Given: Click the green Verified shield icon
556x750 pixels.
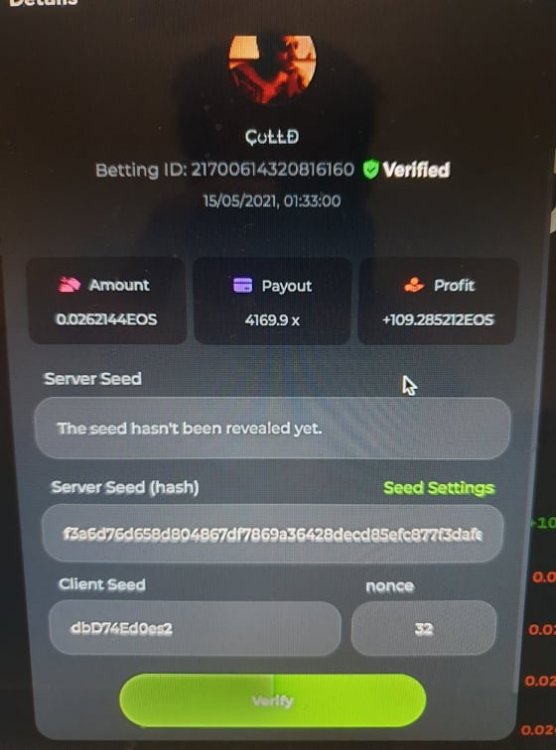Looking at the screenshot, I should [370, 169].
